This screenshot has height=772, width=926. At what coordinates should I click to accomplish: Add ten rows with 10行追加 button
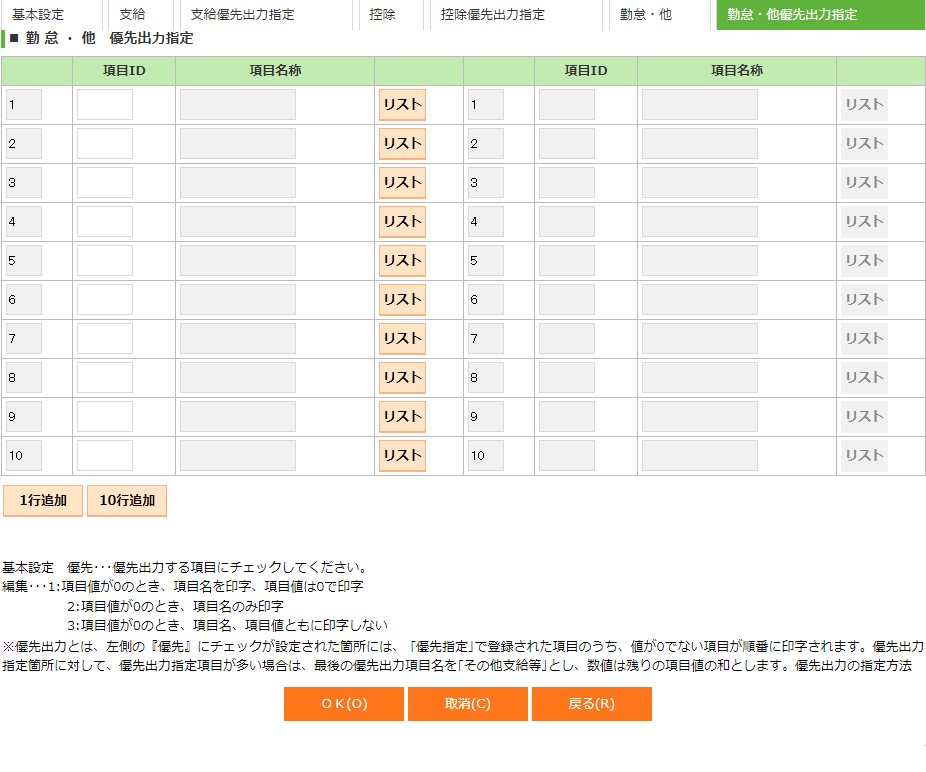pos(127,501)
